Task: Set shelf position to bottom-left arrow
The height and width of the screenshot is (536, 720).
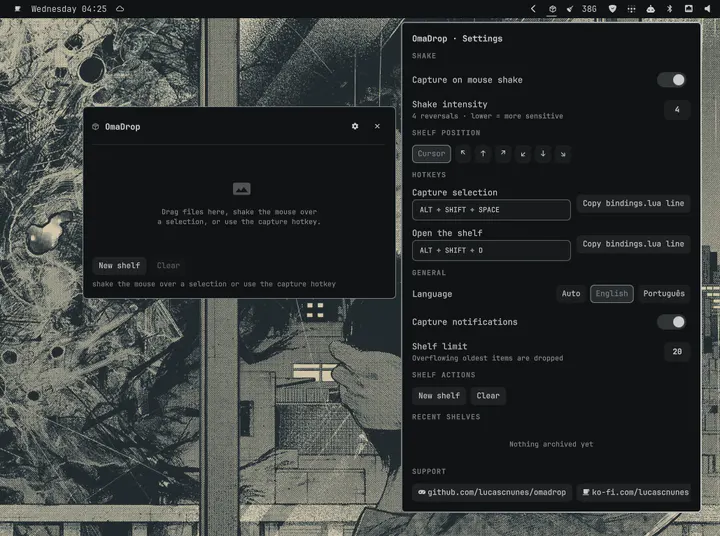Action: (x=523, y=154)
